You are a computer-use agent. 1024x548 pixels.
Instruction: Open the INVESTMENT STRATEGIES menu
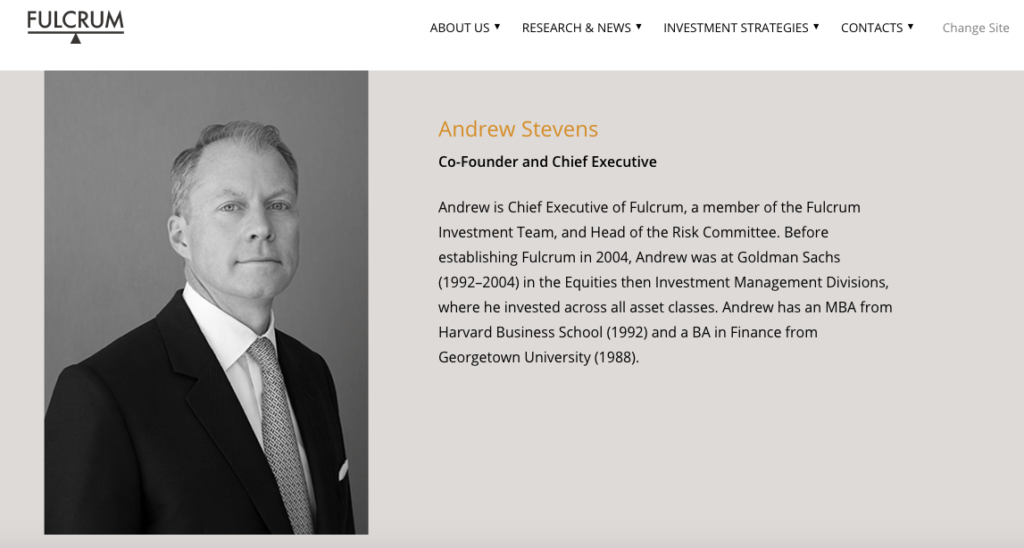pyautogui.click(x=735, y=28)
